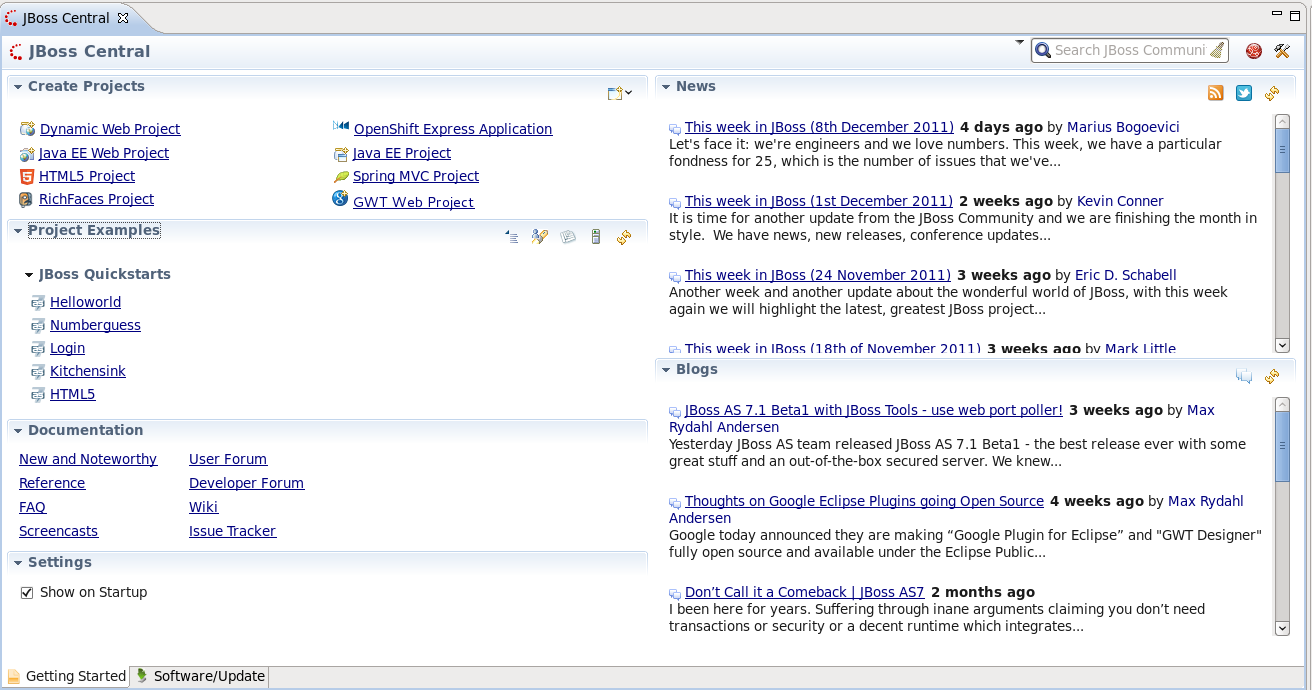1312x690 pixels.
Task: Toggle the Show on Startup checkbox
Action: point(27,593)
